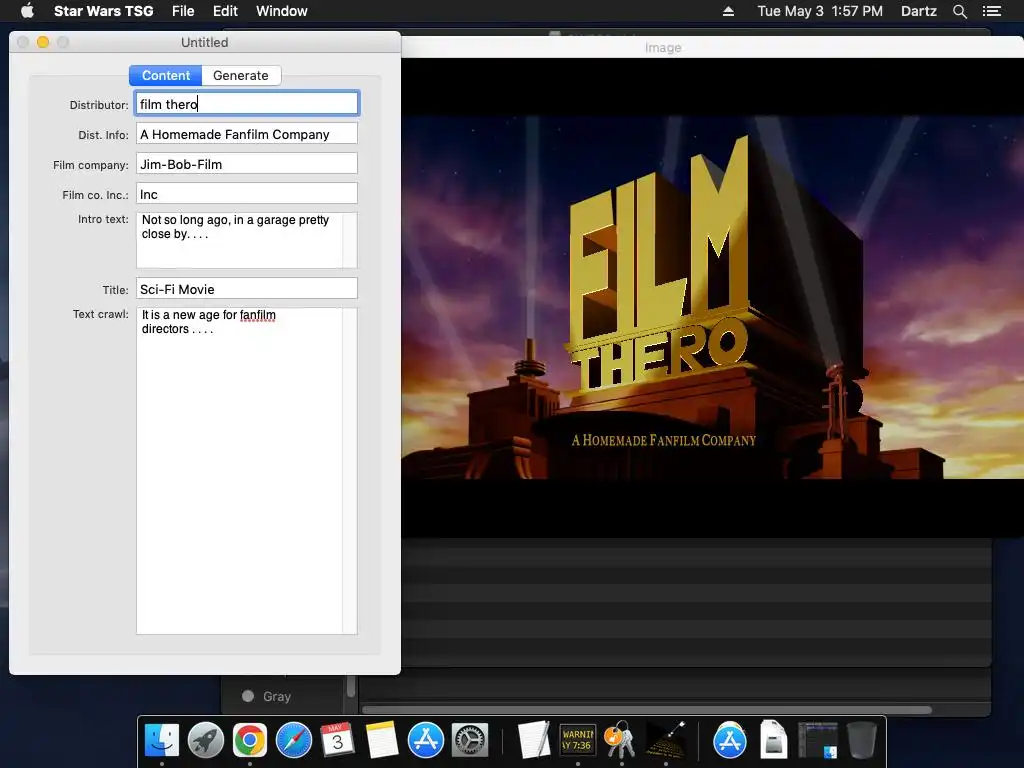Screen dimensions: 1024x768
Task: Open Spotlight search magnifier in menu bar
Action: coord(959,11)
